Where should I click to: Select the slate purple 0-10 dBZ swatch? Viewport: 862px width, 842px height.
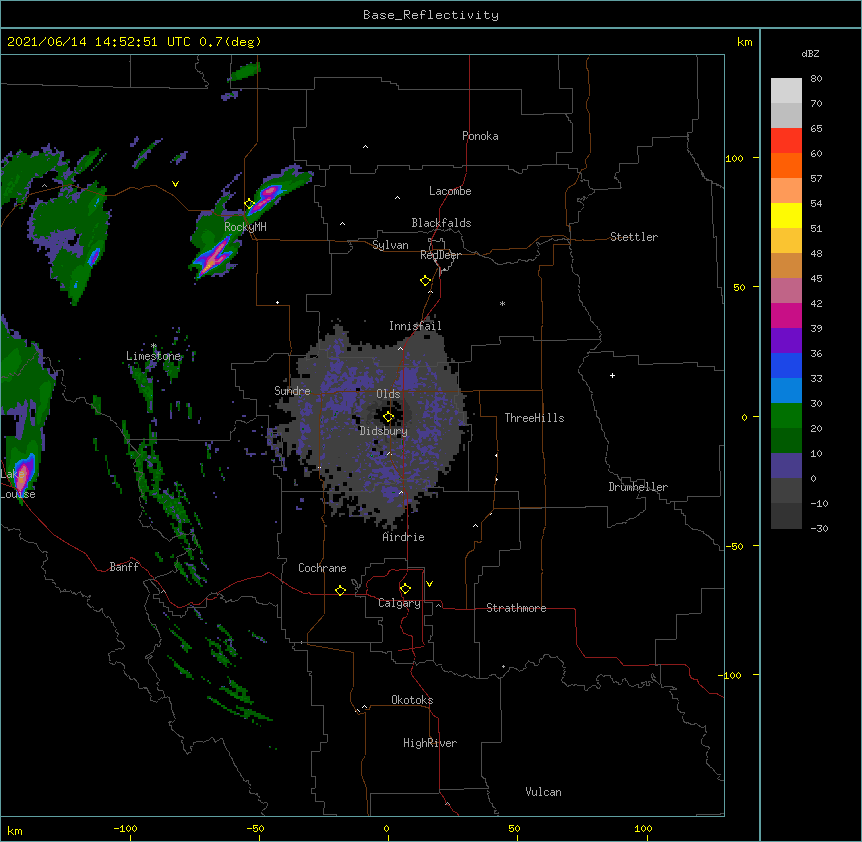(786, 466)
